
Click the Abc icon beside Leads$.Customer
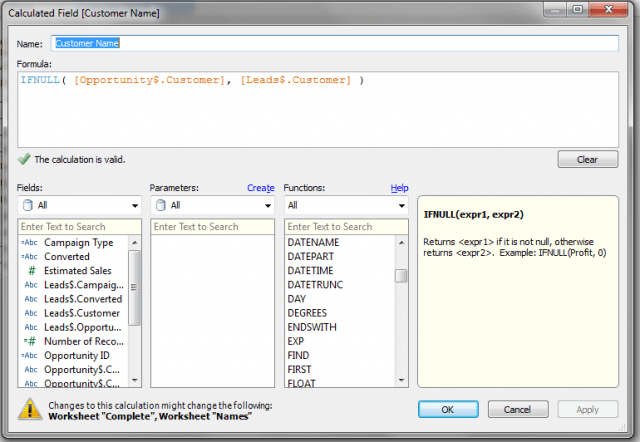(x=31, y=313)
